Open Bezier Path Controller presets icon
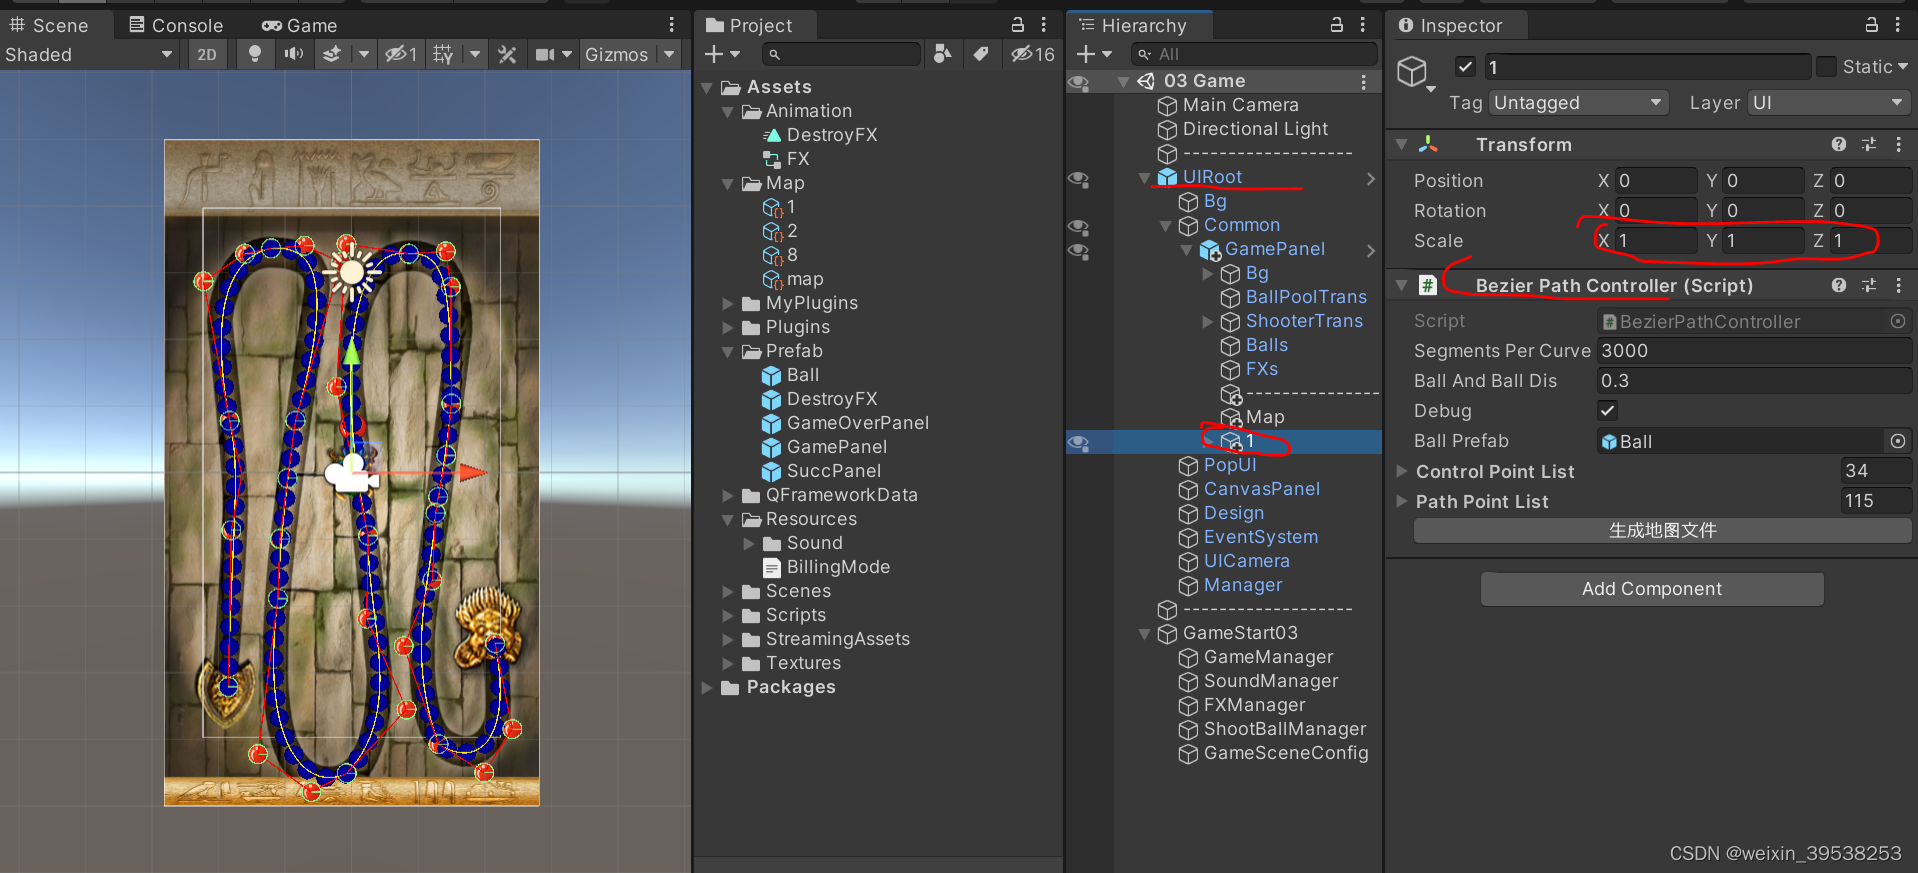 tap(1869, 286)
